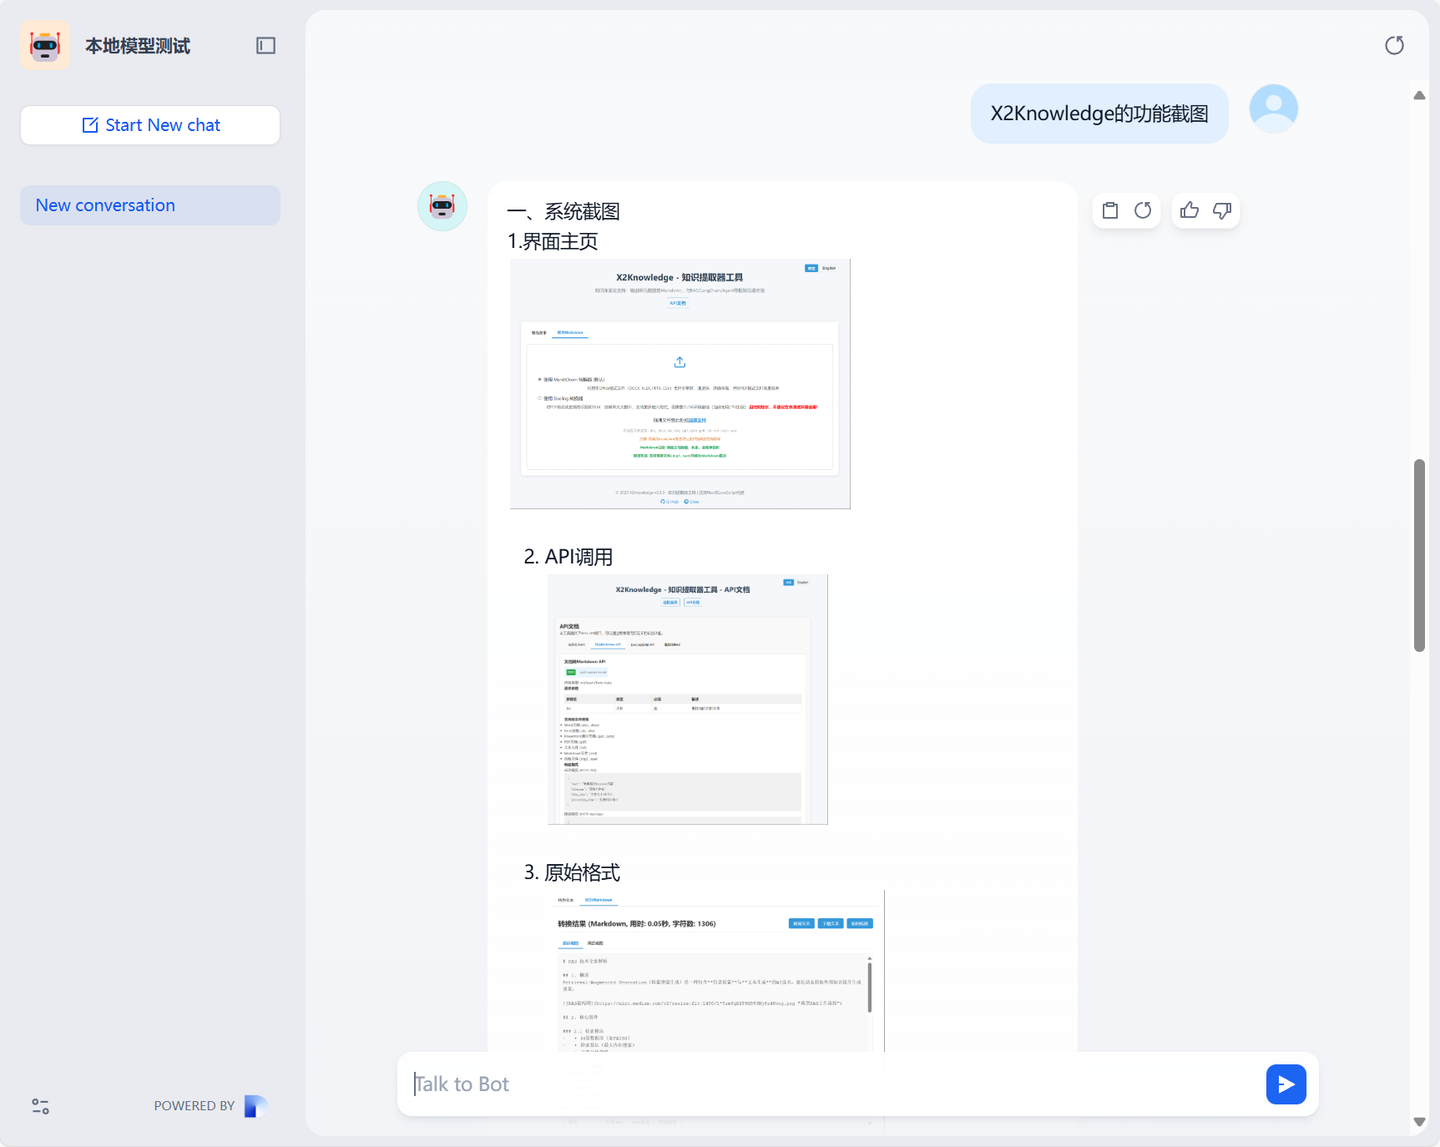
Task: Click the vertical scrollbar thumb
Action: pyautogui.click(x=1419, y=556)
